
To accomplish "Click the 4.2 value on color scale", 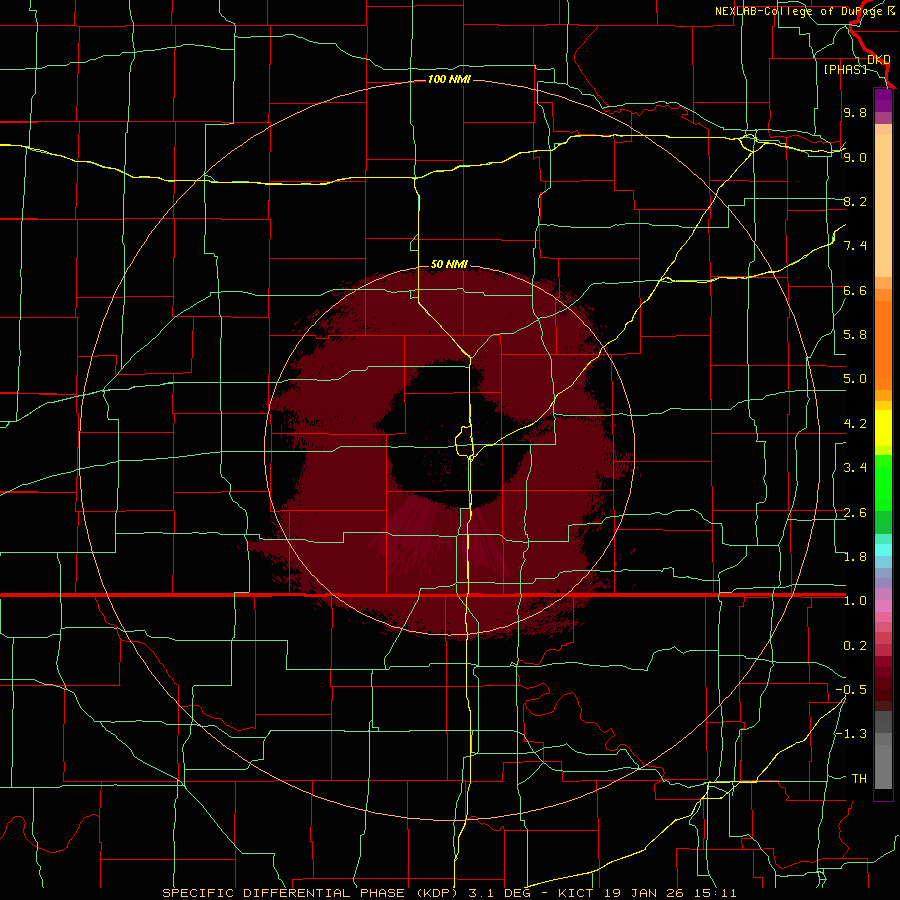I will (x=855, y=424).
